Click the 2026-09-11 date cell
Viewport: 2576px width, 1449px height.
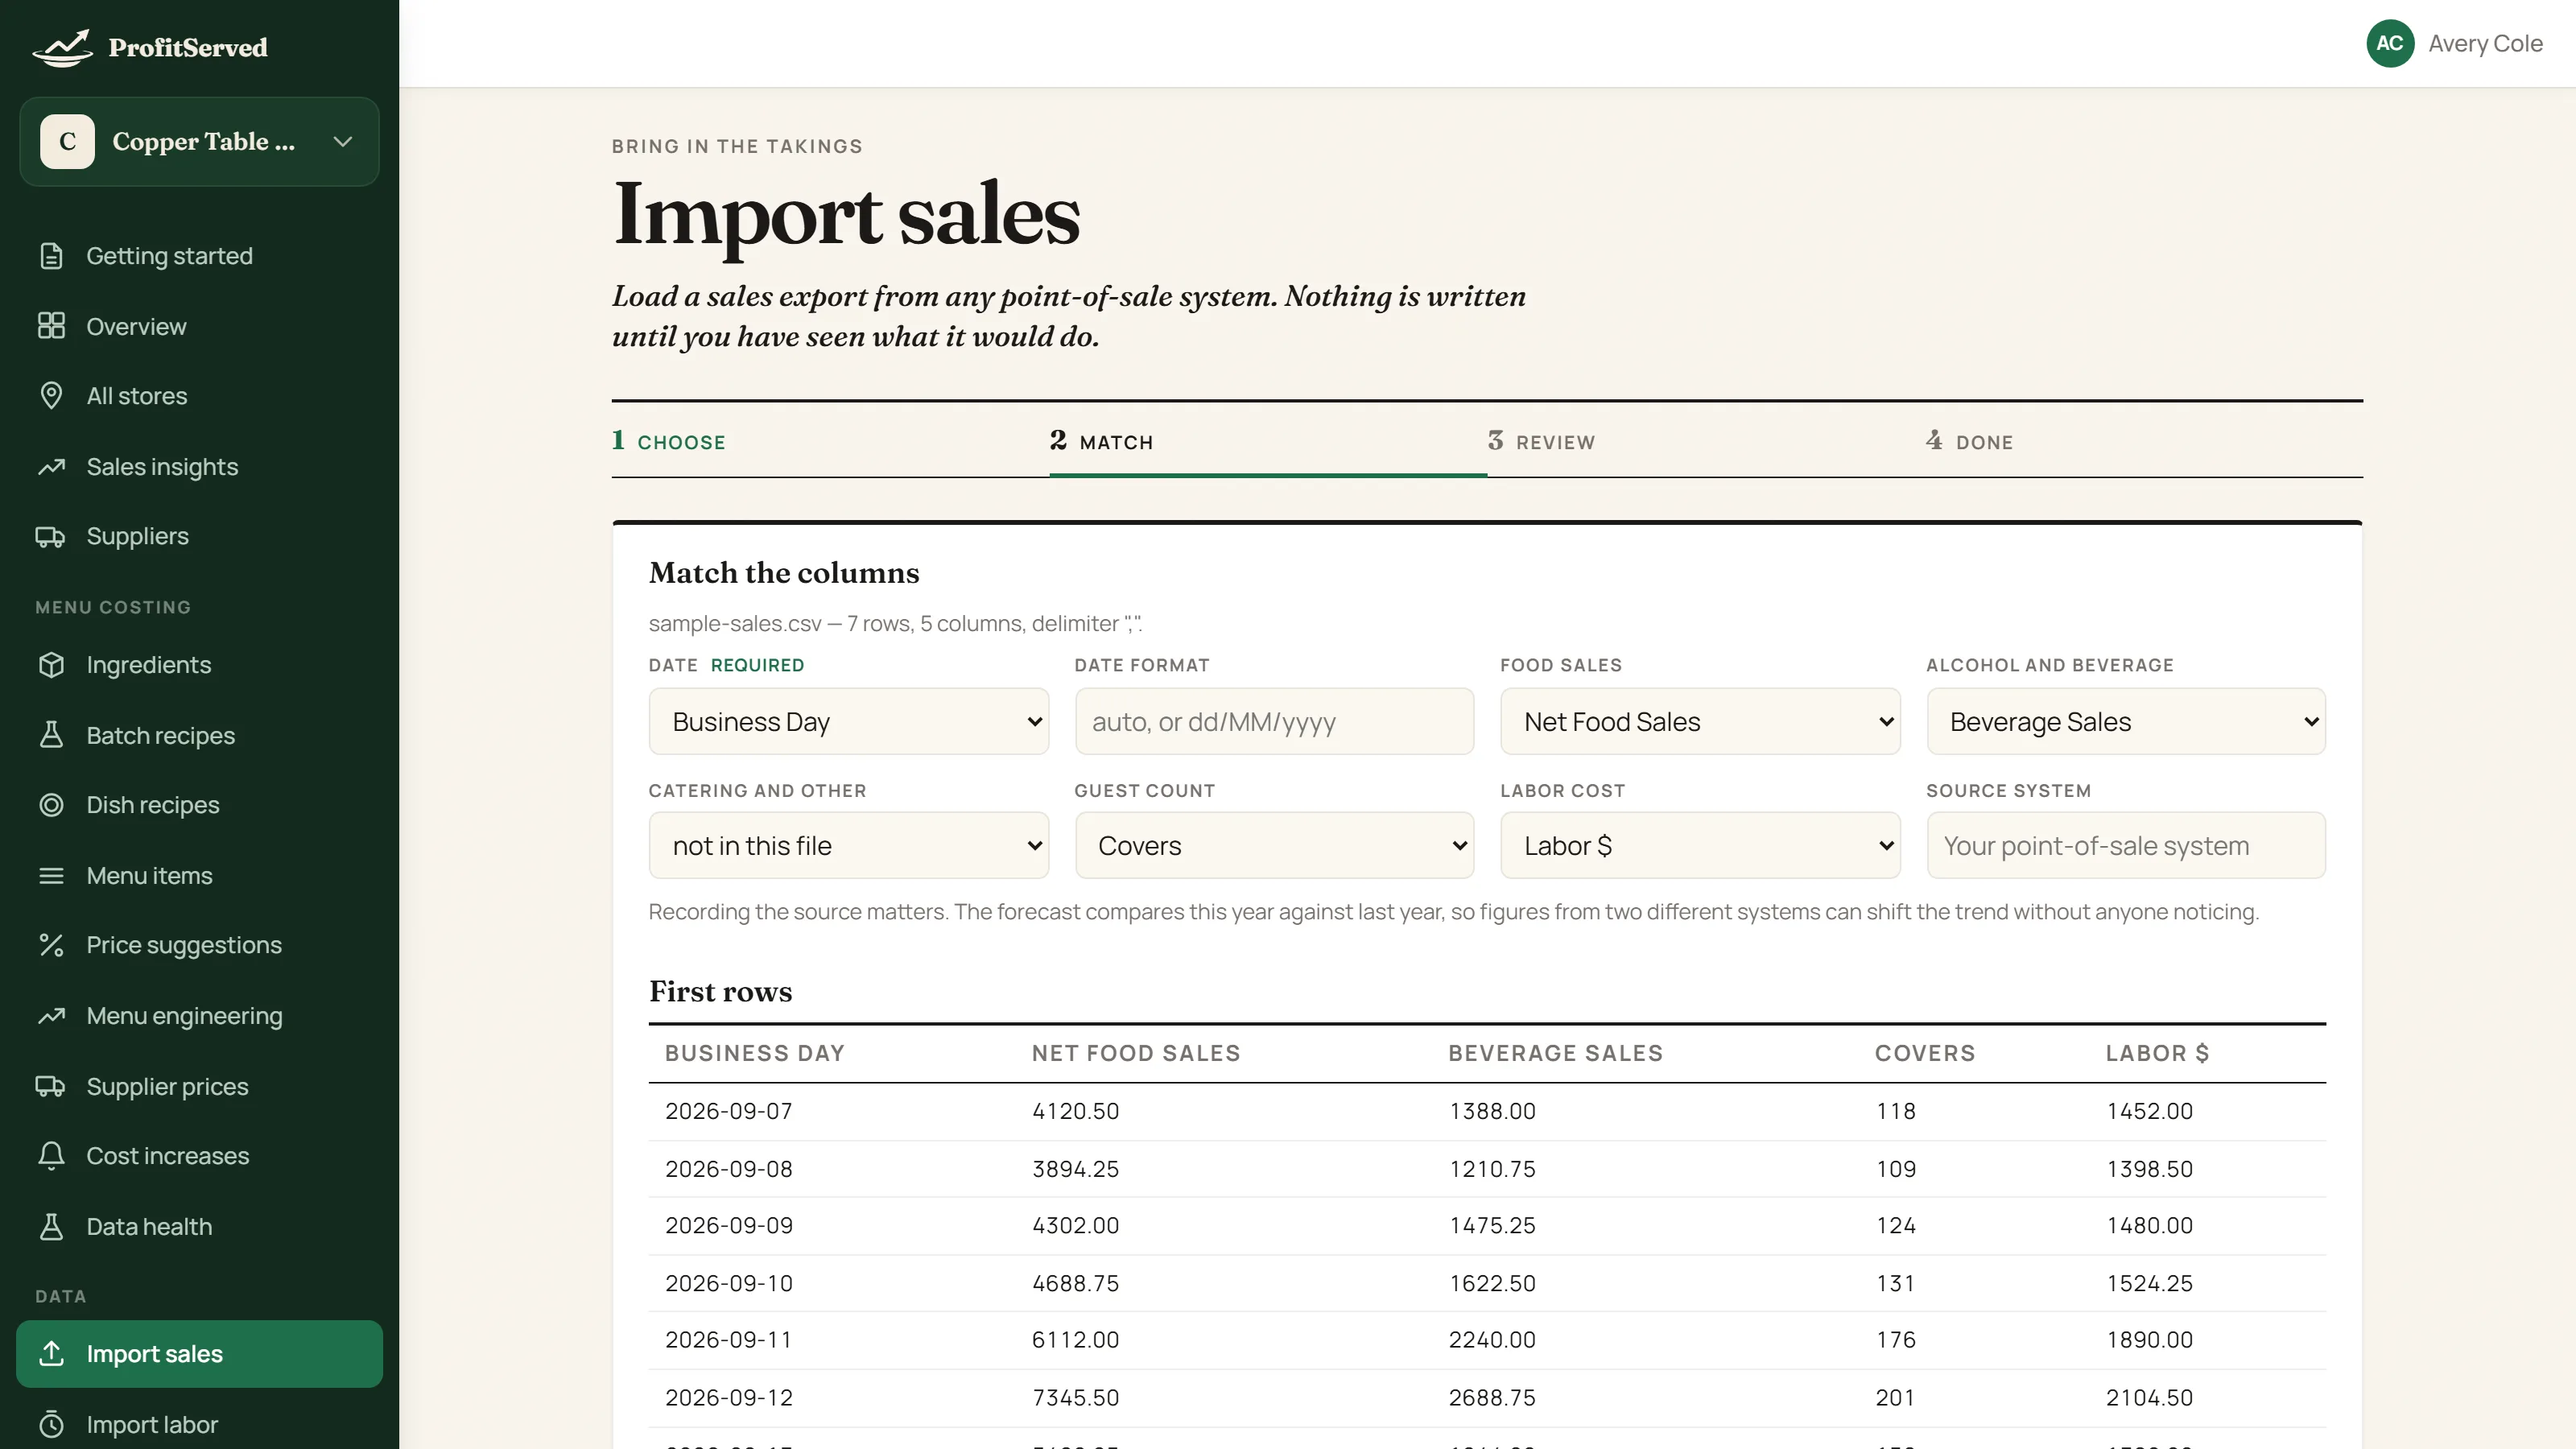[729, 1340]
